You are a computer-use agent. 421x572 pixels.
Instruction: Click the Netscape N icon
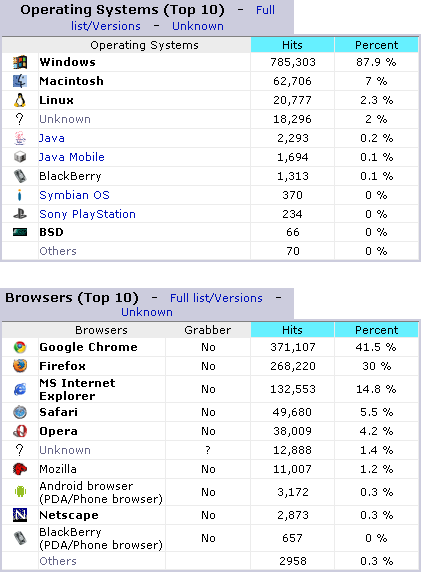click(20, 515)
